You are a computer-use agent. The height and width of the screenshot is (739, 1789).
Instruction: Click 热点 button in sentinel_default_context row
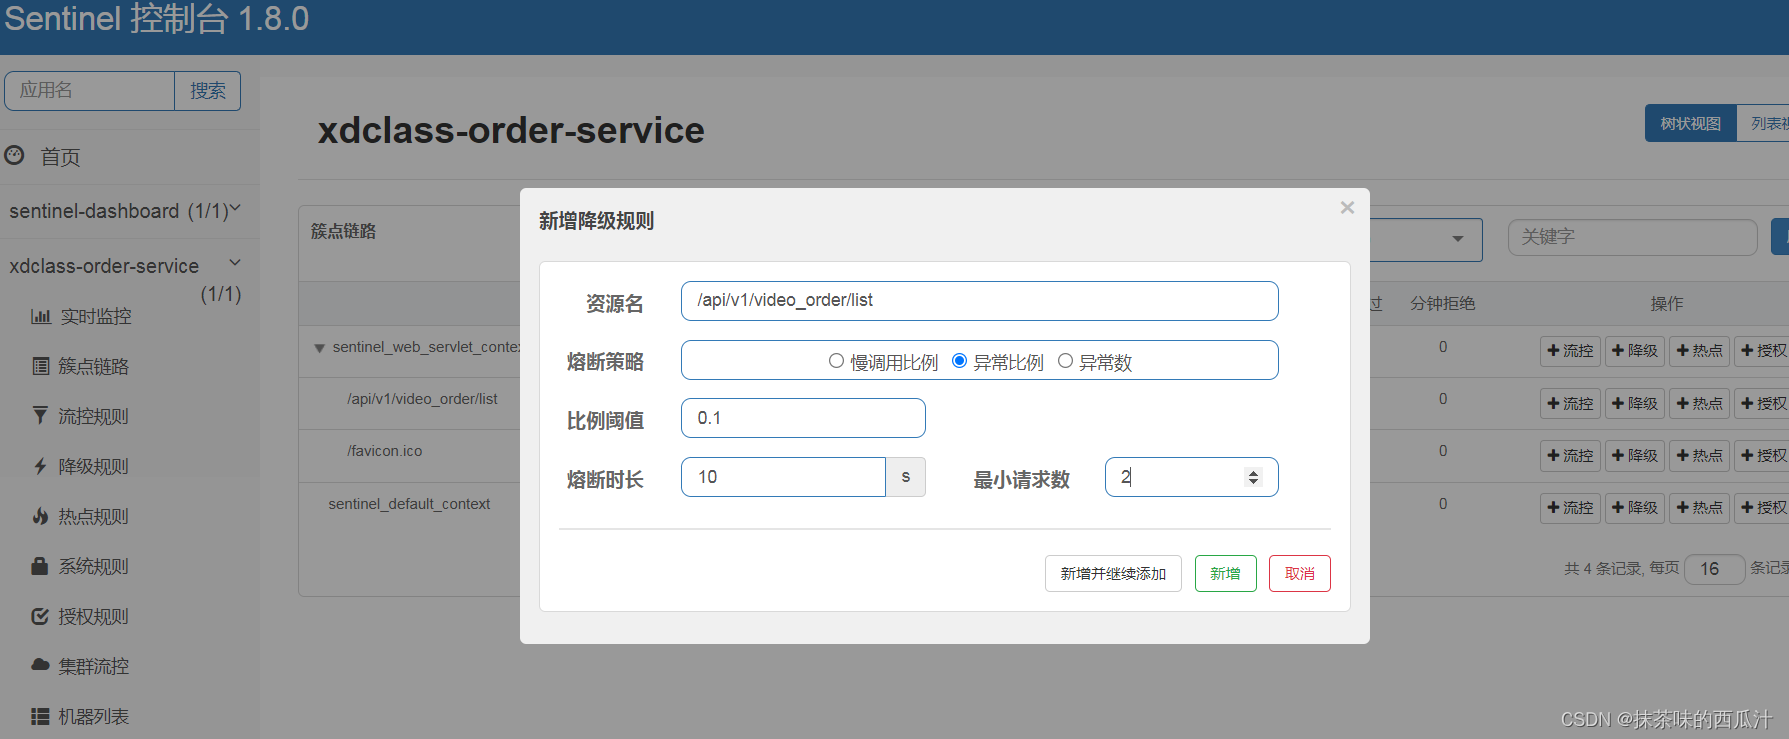[x=1699, y=507]
